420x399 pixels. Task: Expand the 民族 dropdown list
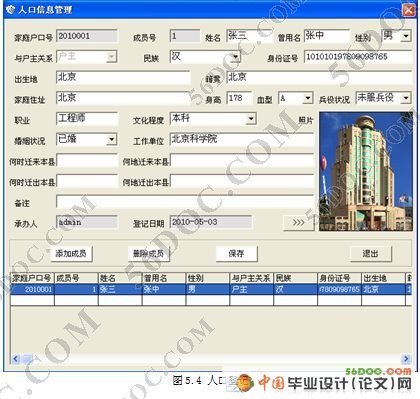(x=235, y=57)
